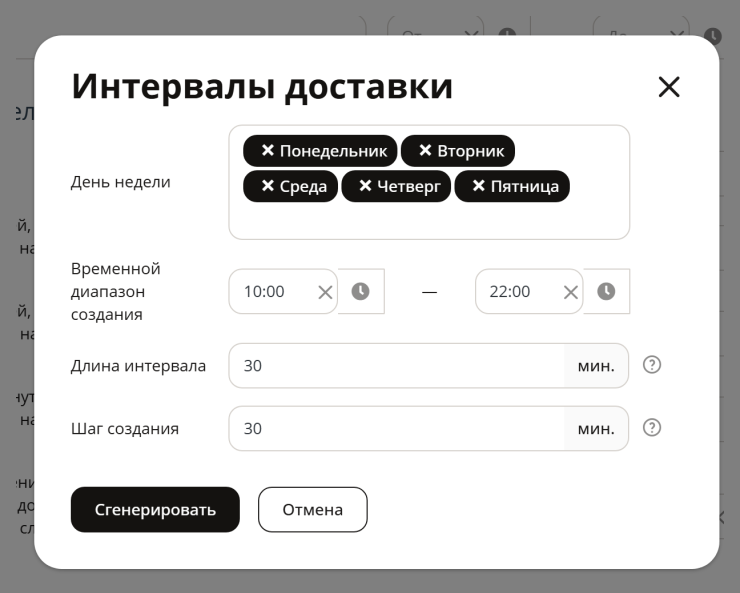Clear the 10:00 start time
Image resolution: width=740 pixels, height=593 pixels.
(325, 292)
